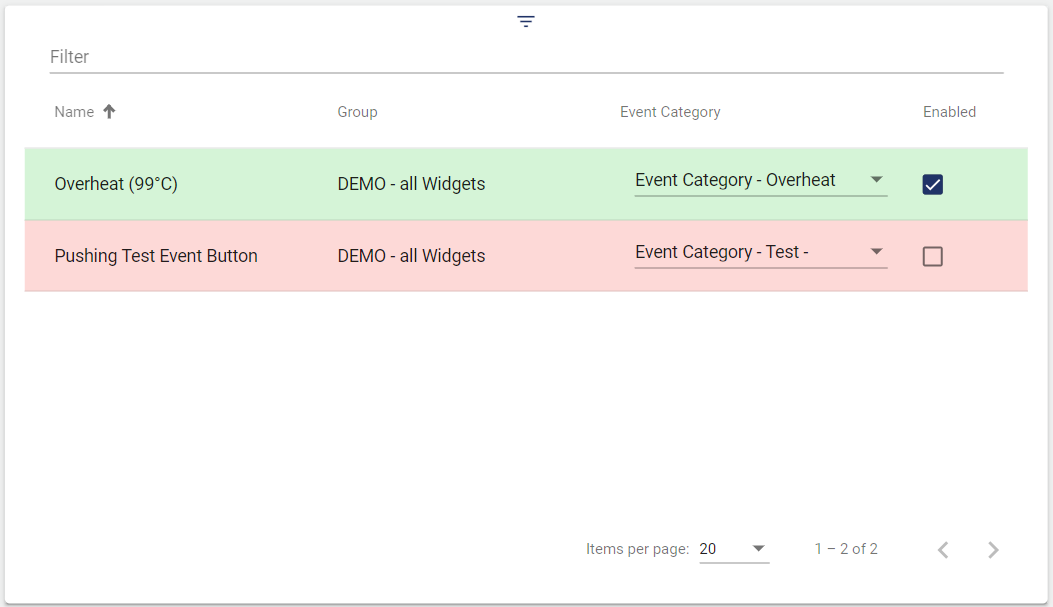Open the Event Category - Overheat dropdown
Image resolution: width=1053 pixels, height=607 pixels.
tap(760, 181)
